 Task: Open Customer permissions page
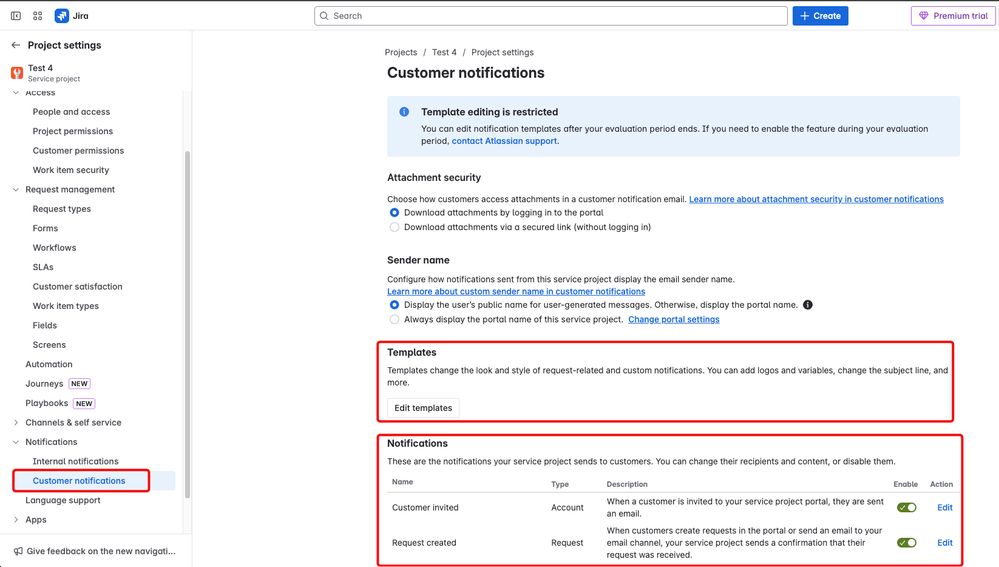pos(78,150)
